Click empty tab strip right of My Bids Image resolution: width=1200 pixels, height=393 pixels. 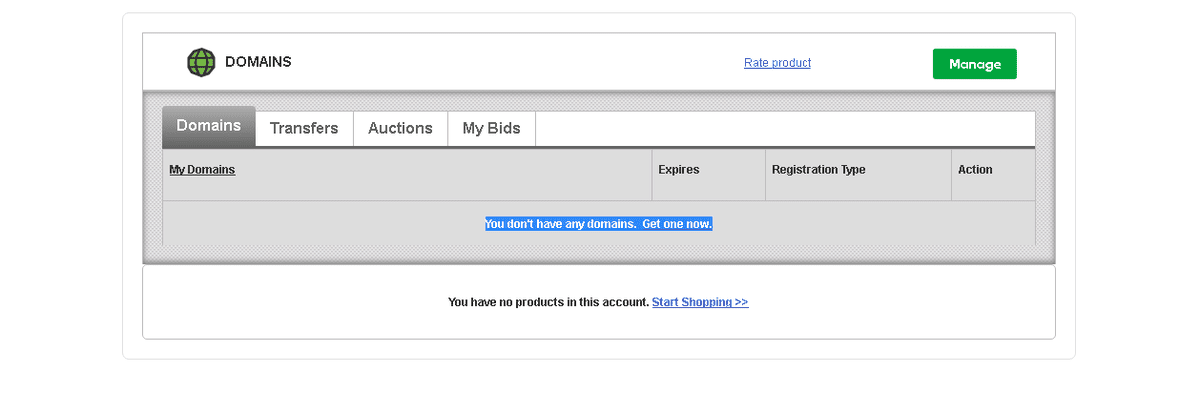pos(785,129)
